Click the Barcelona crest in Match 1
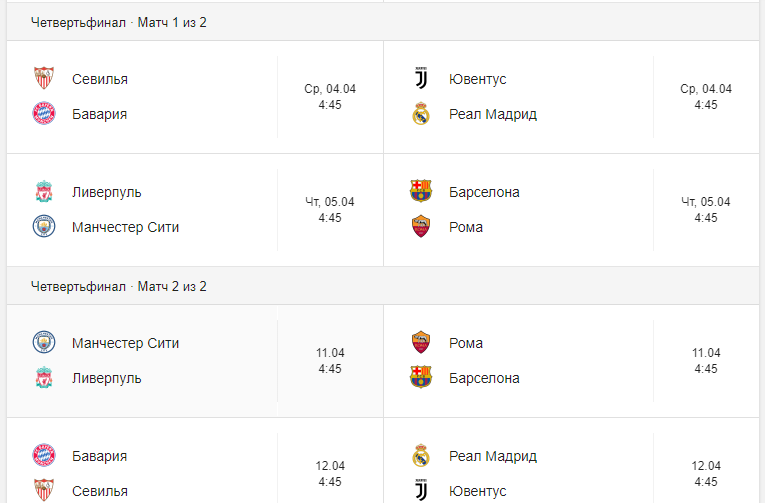 coord(420,192)
